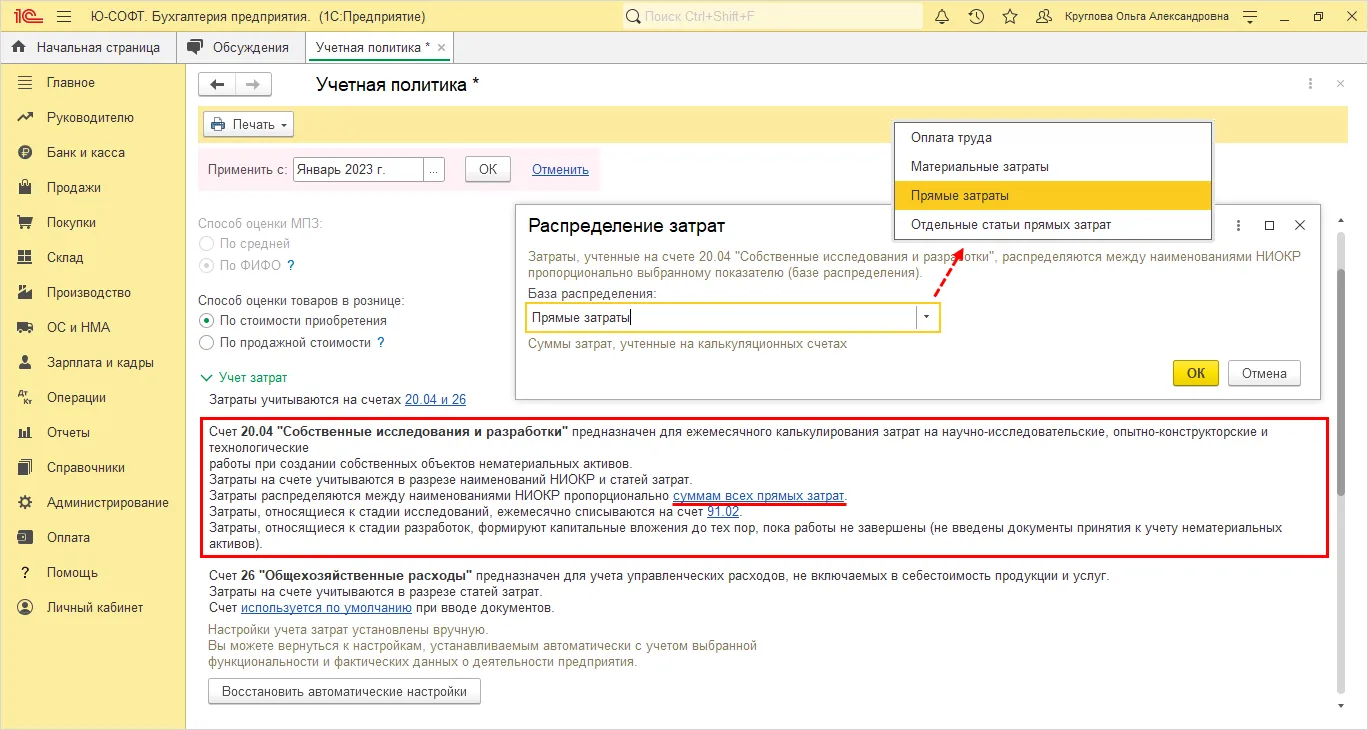Choose Прямые затраты from list
Viewport: 1368px width, 730px height.
(1052, 196)
